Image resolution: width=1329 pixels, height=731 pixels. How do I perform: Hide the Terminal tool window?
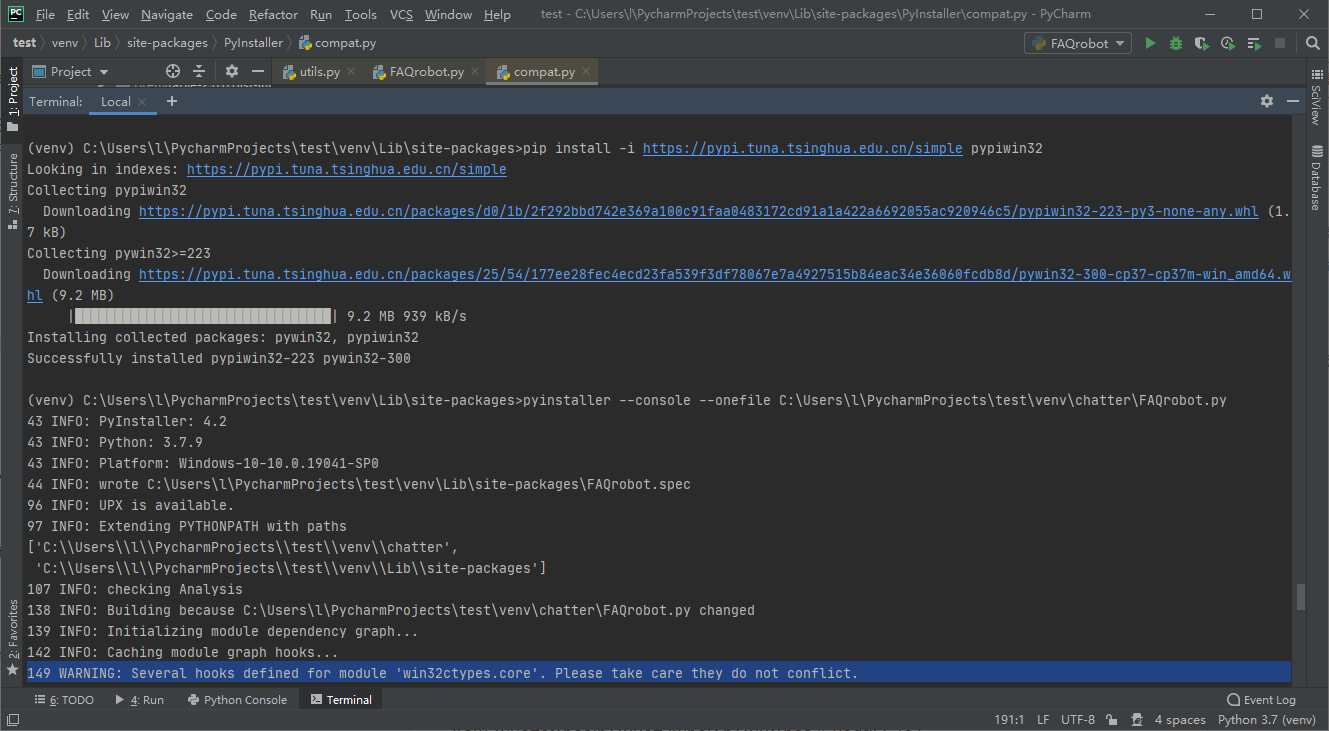1293,101
